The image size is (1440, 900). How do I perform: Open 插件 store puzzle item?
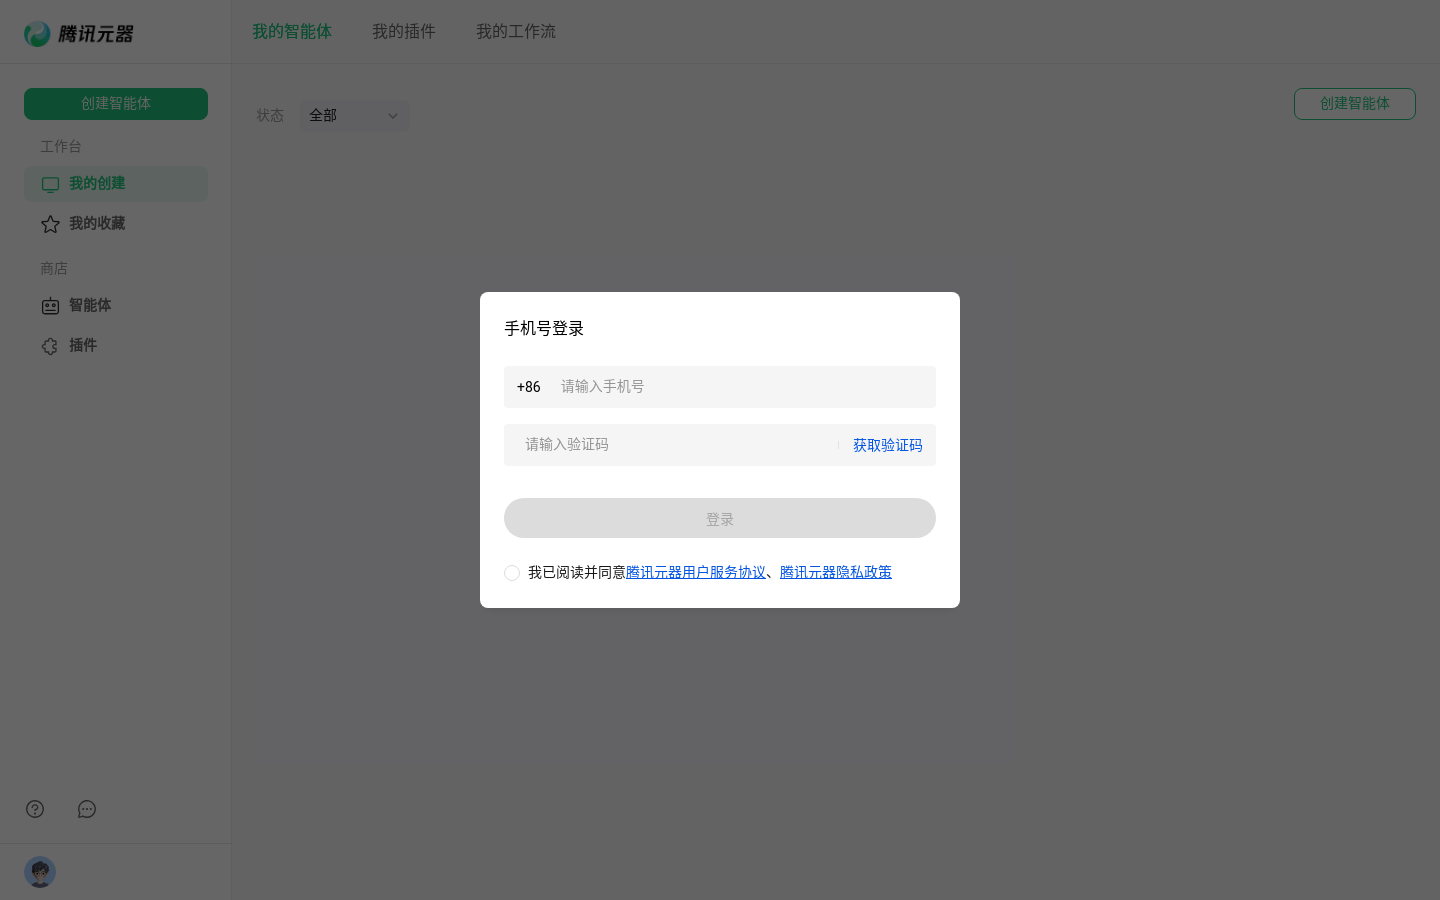coord(116,346)
